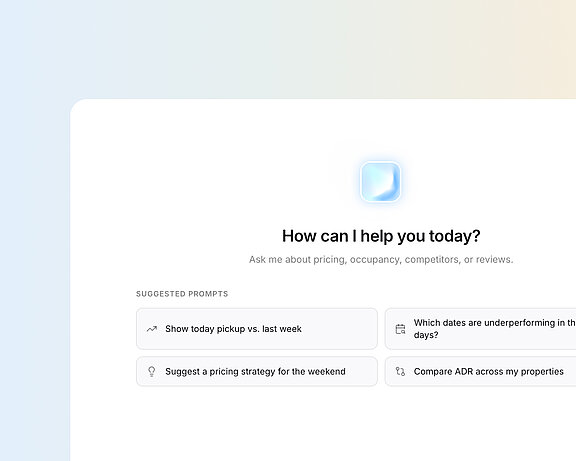The image size is (576, 461).
Task: Pick "Suggest a pricing strategy for the weekend"
Action: coord(257,371)
